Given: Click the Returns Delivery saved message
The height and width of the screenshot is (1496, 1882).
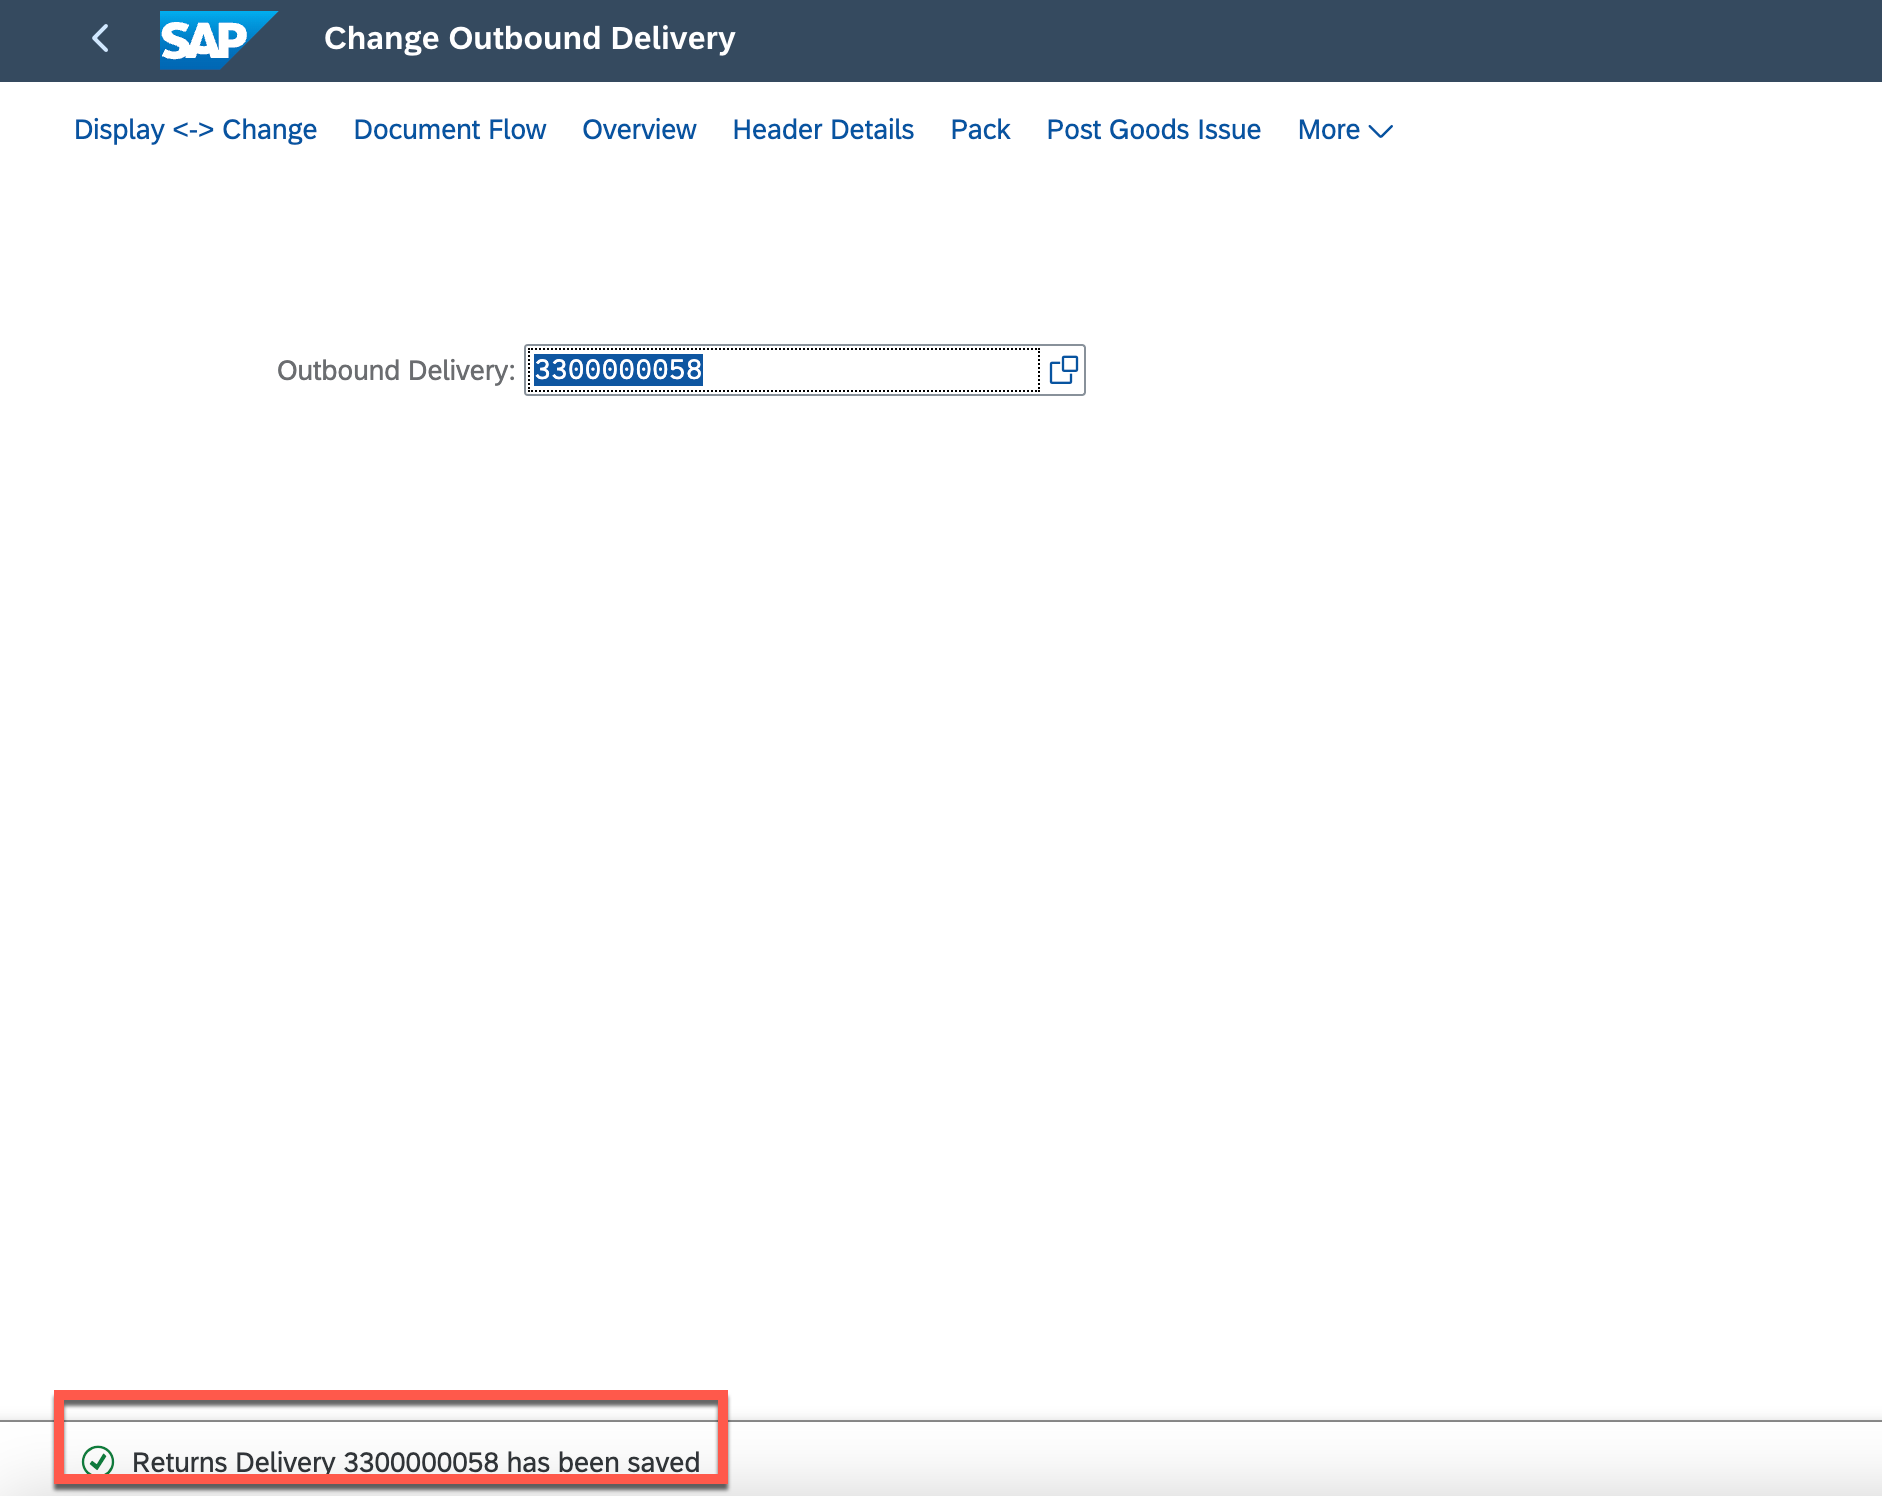Looking at the screenshot, I should (415, 1462).
